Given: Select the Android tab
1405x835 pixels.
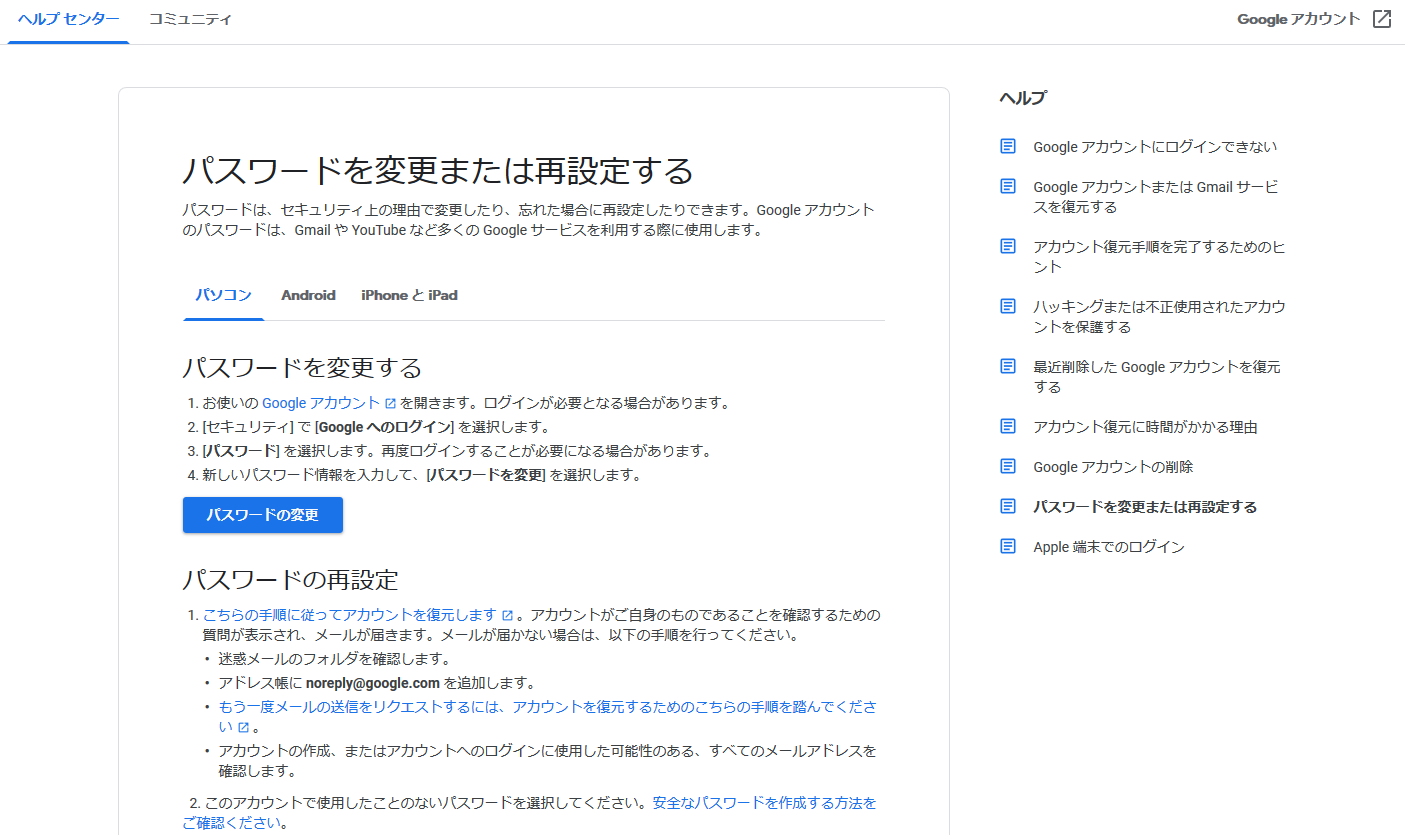Looking at the screenshot, I should click(x=308, y=295).
